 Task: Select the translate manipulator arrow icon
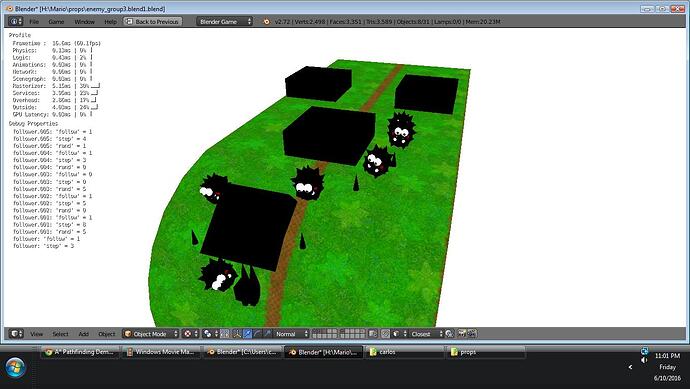pyautogui.click(x=248, y=334)
